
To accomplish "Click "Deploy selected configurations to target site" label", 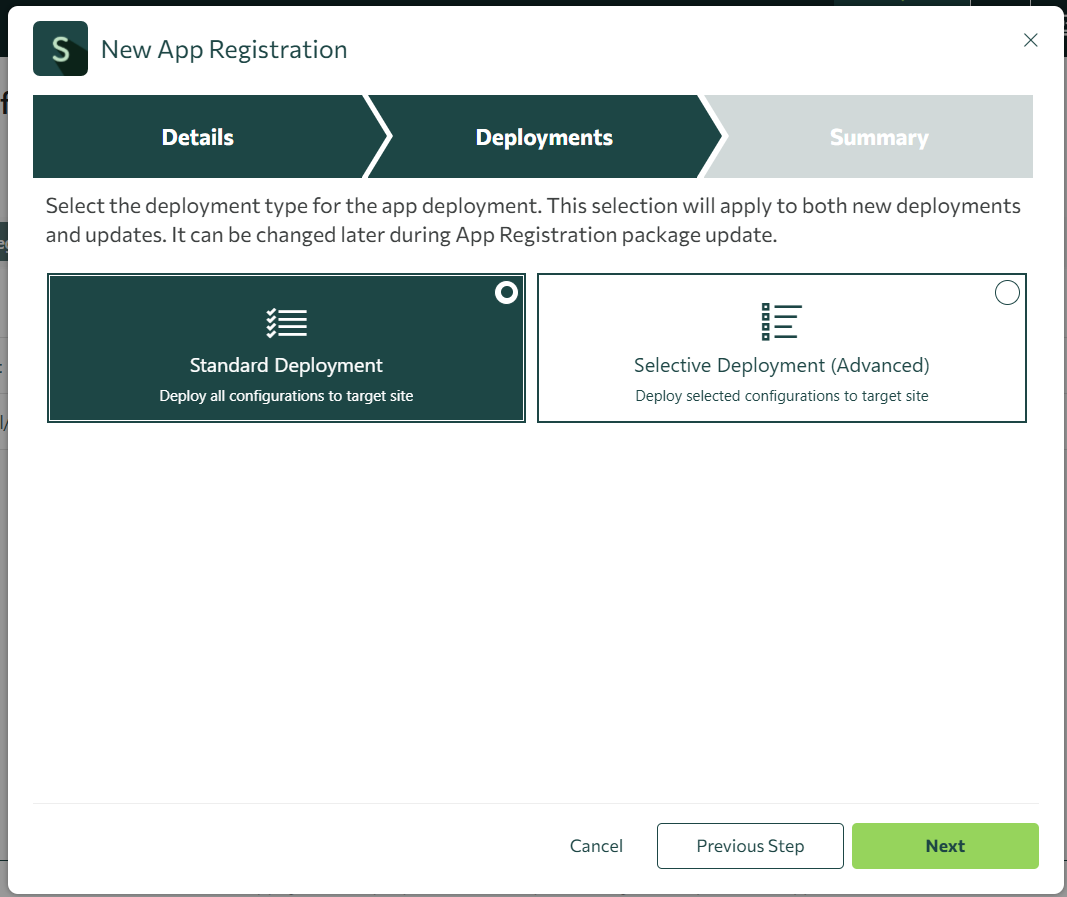I will [781, 395].
